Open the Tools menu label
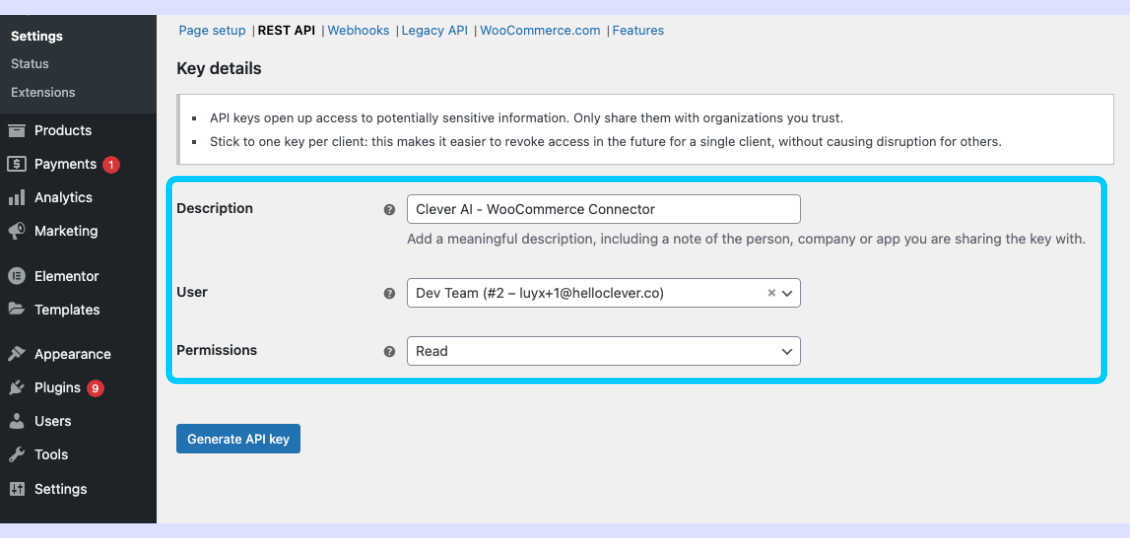 point(51,454)
